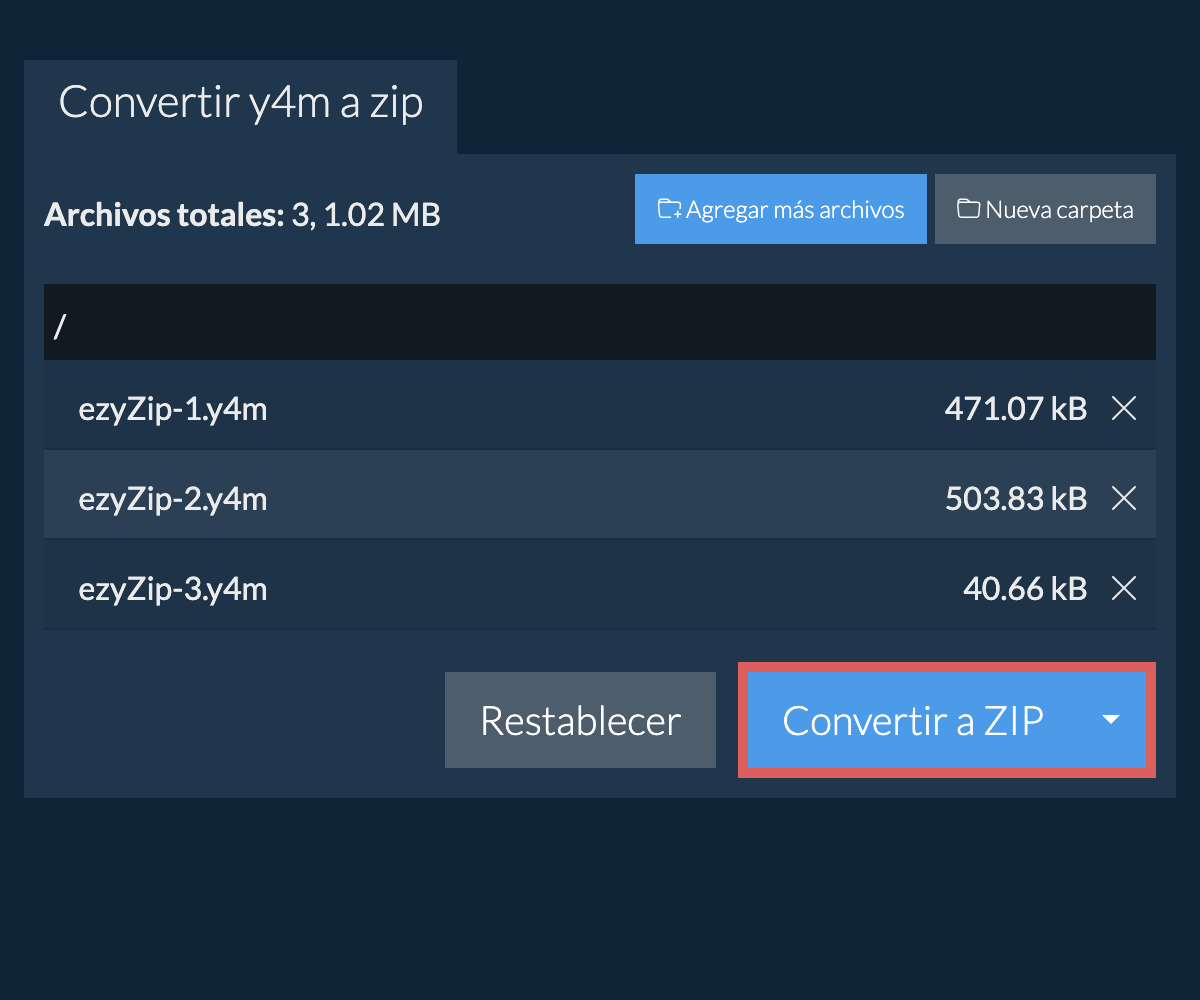Click the 503.83 kB file size
The width and height of the screenshot is (1200, 1000).
pyautogui.click(x=1015, y=498)
